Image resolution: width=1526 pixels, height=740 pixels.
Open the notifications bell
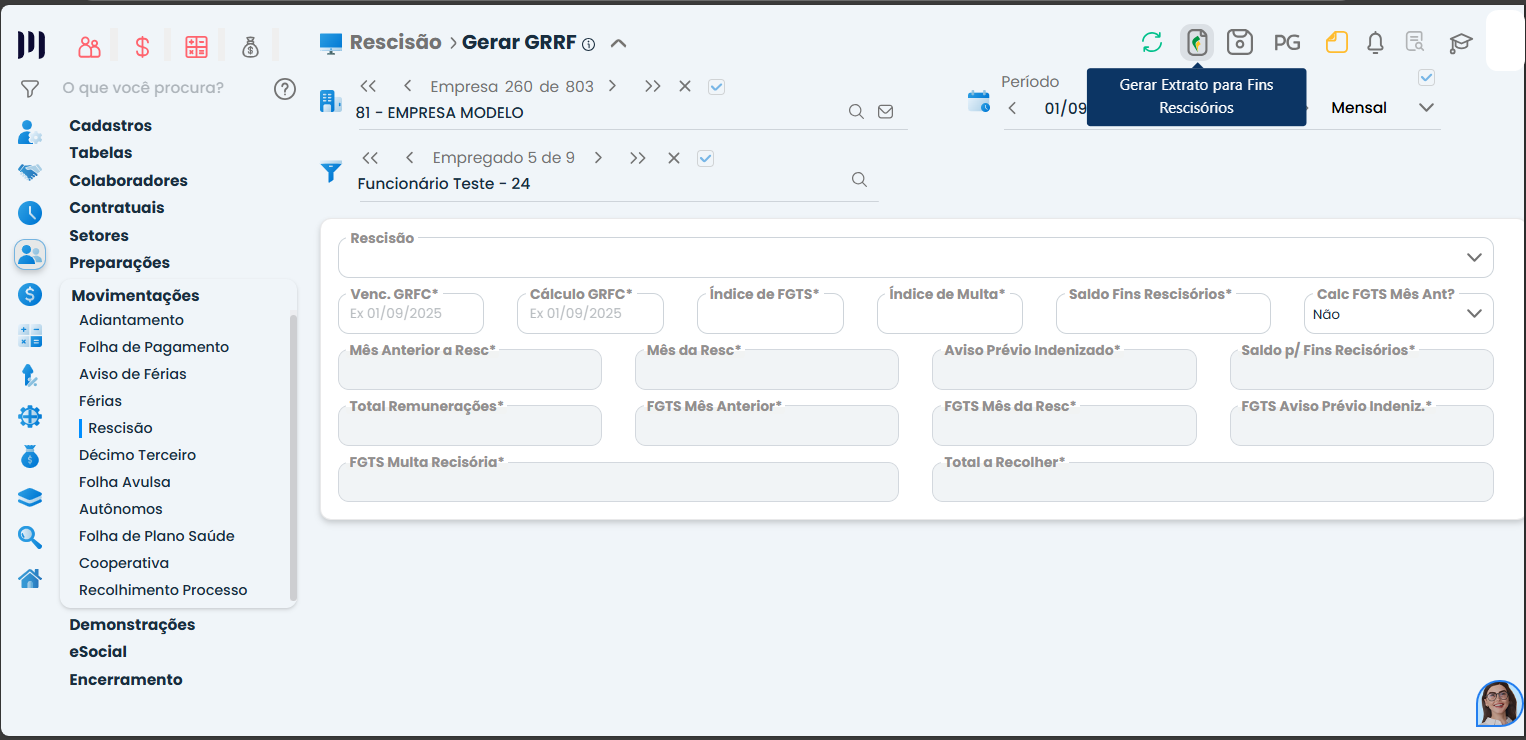1376,43
